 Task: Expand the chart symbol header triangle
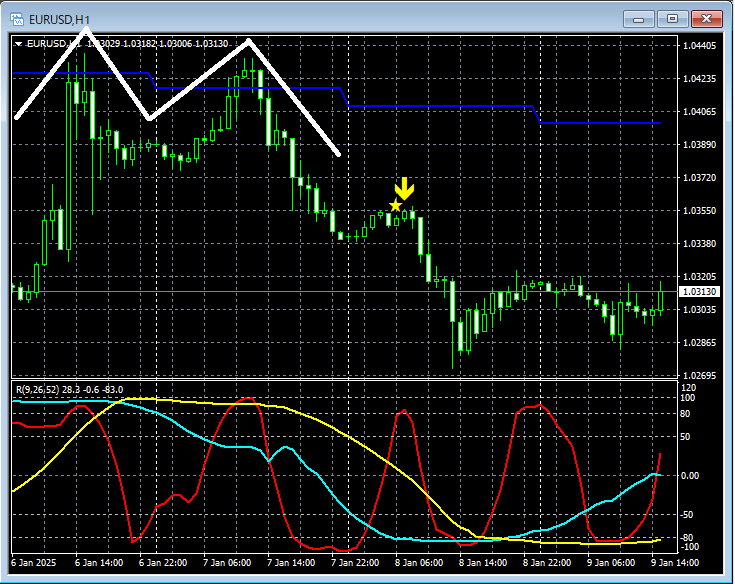[18, 44]
